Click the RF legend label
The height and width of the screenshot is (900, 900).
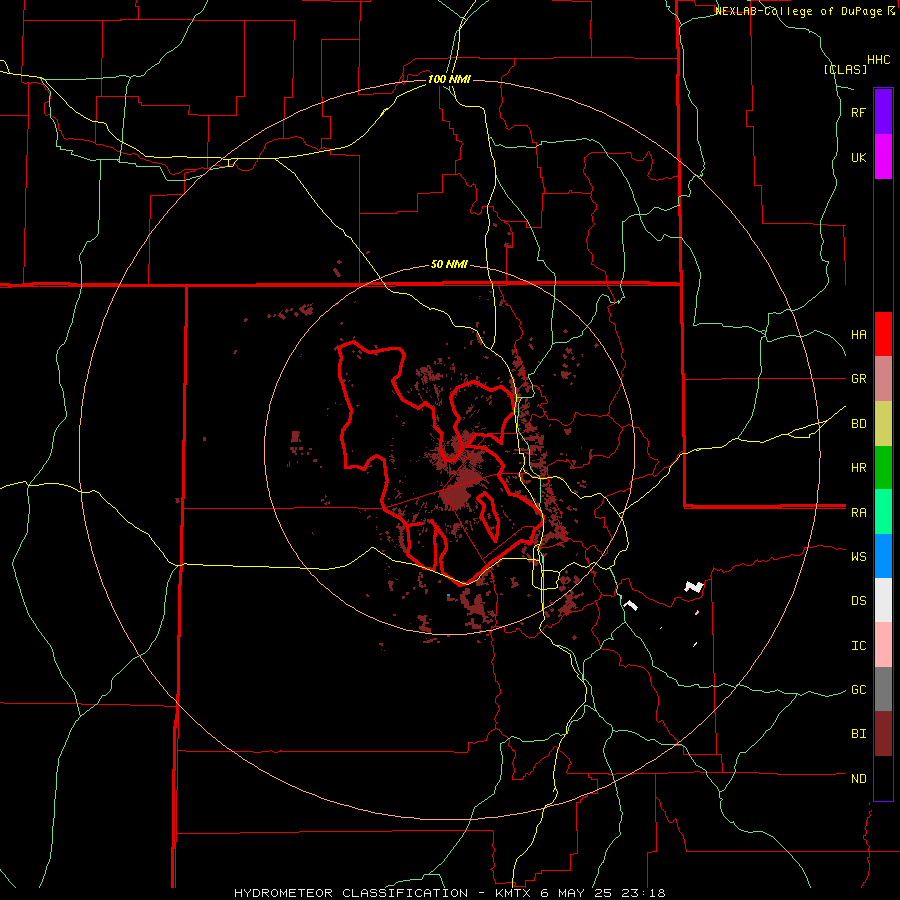[x=858, y=112]
